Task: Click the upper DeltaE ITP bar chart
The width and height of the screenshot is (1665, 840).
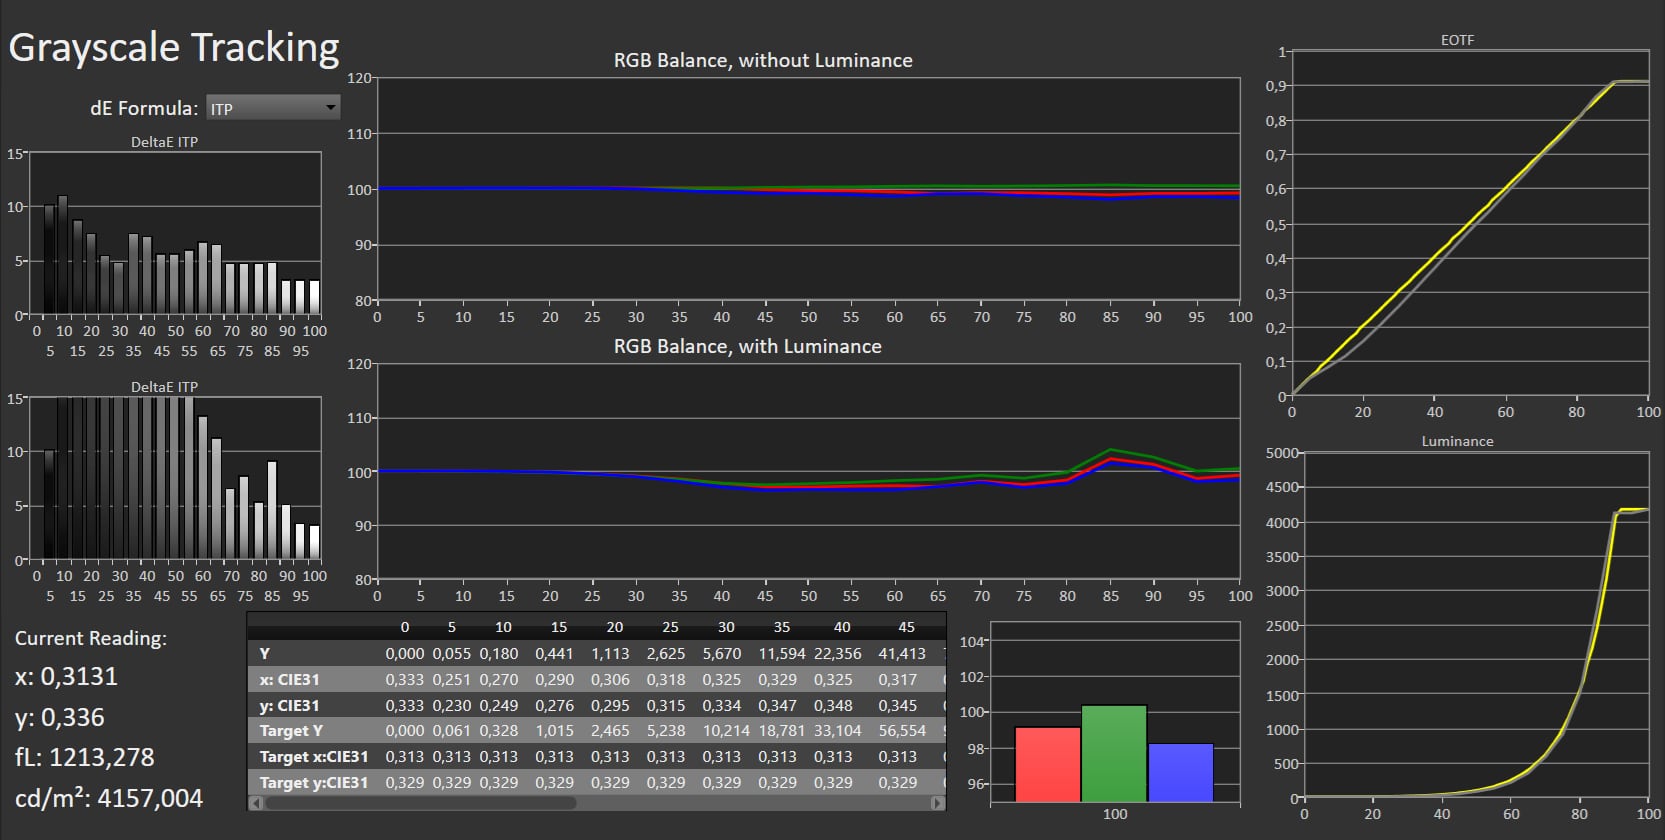Action: tap(176, 234)
